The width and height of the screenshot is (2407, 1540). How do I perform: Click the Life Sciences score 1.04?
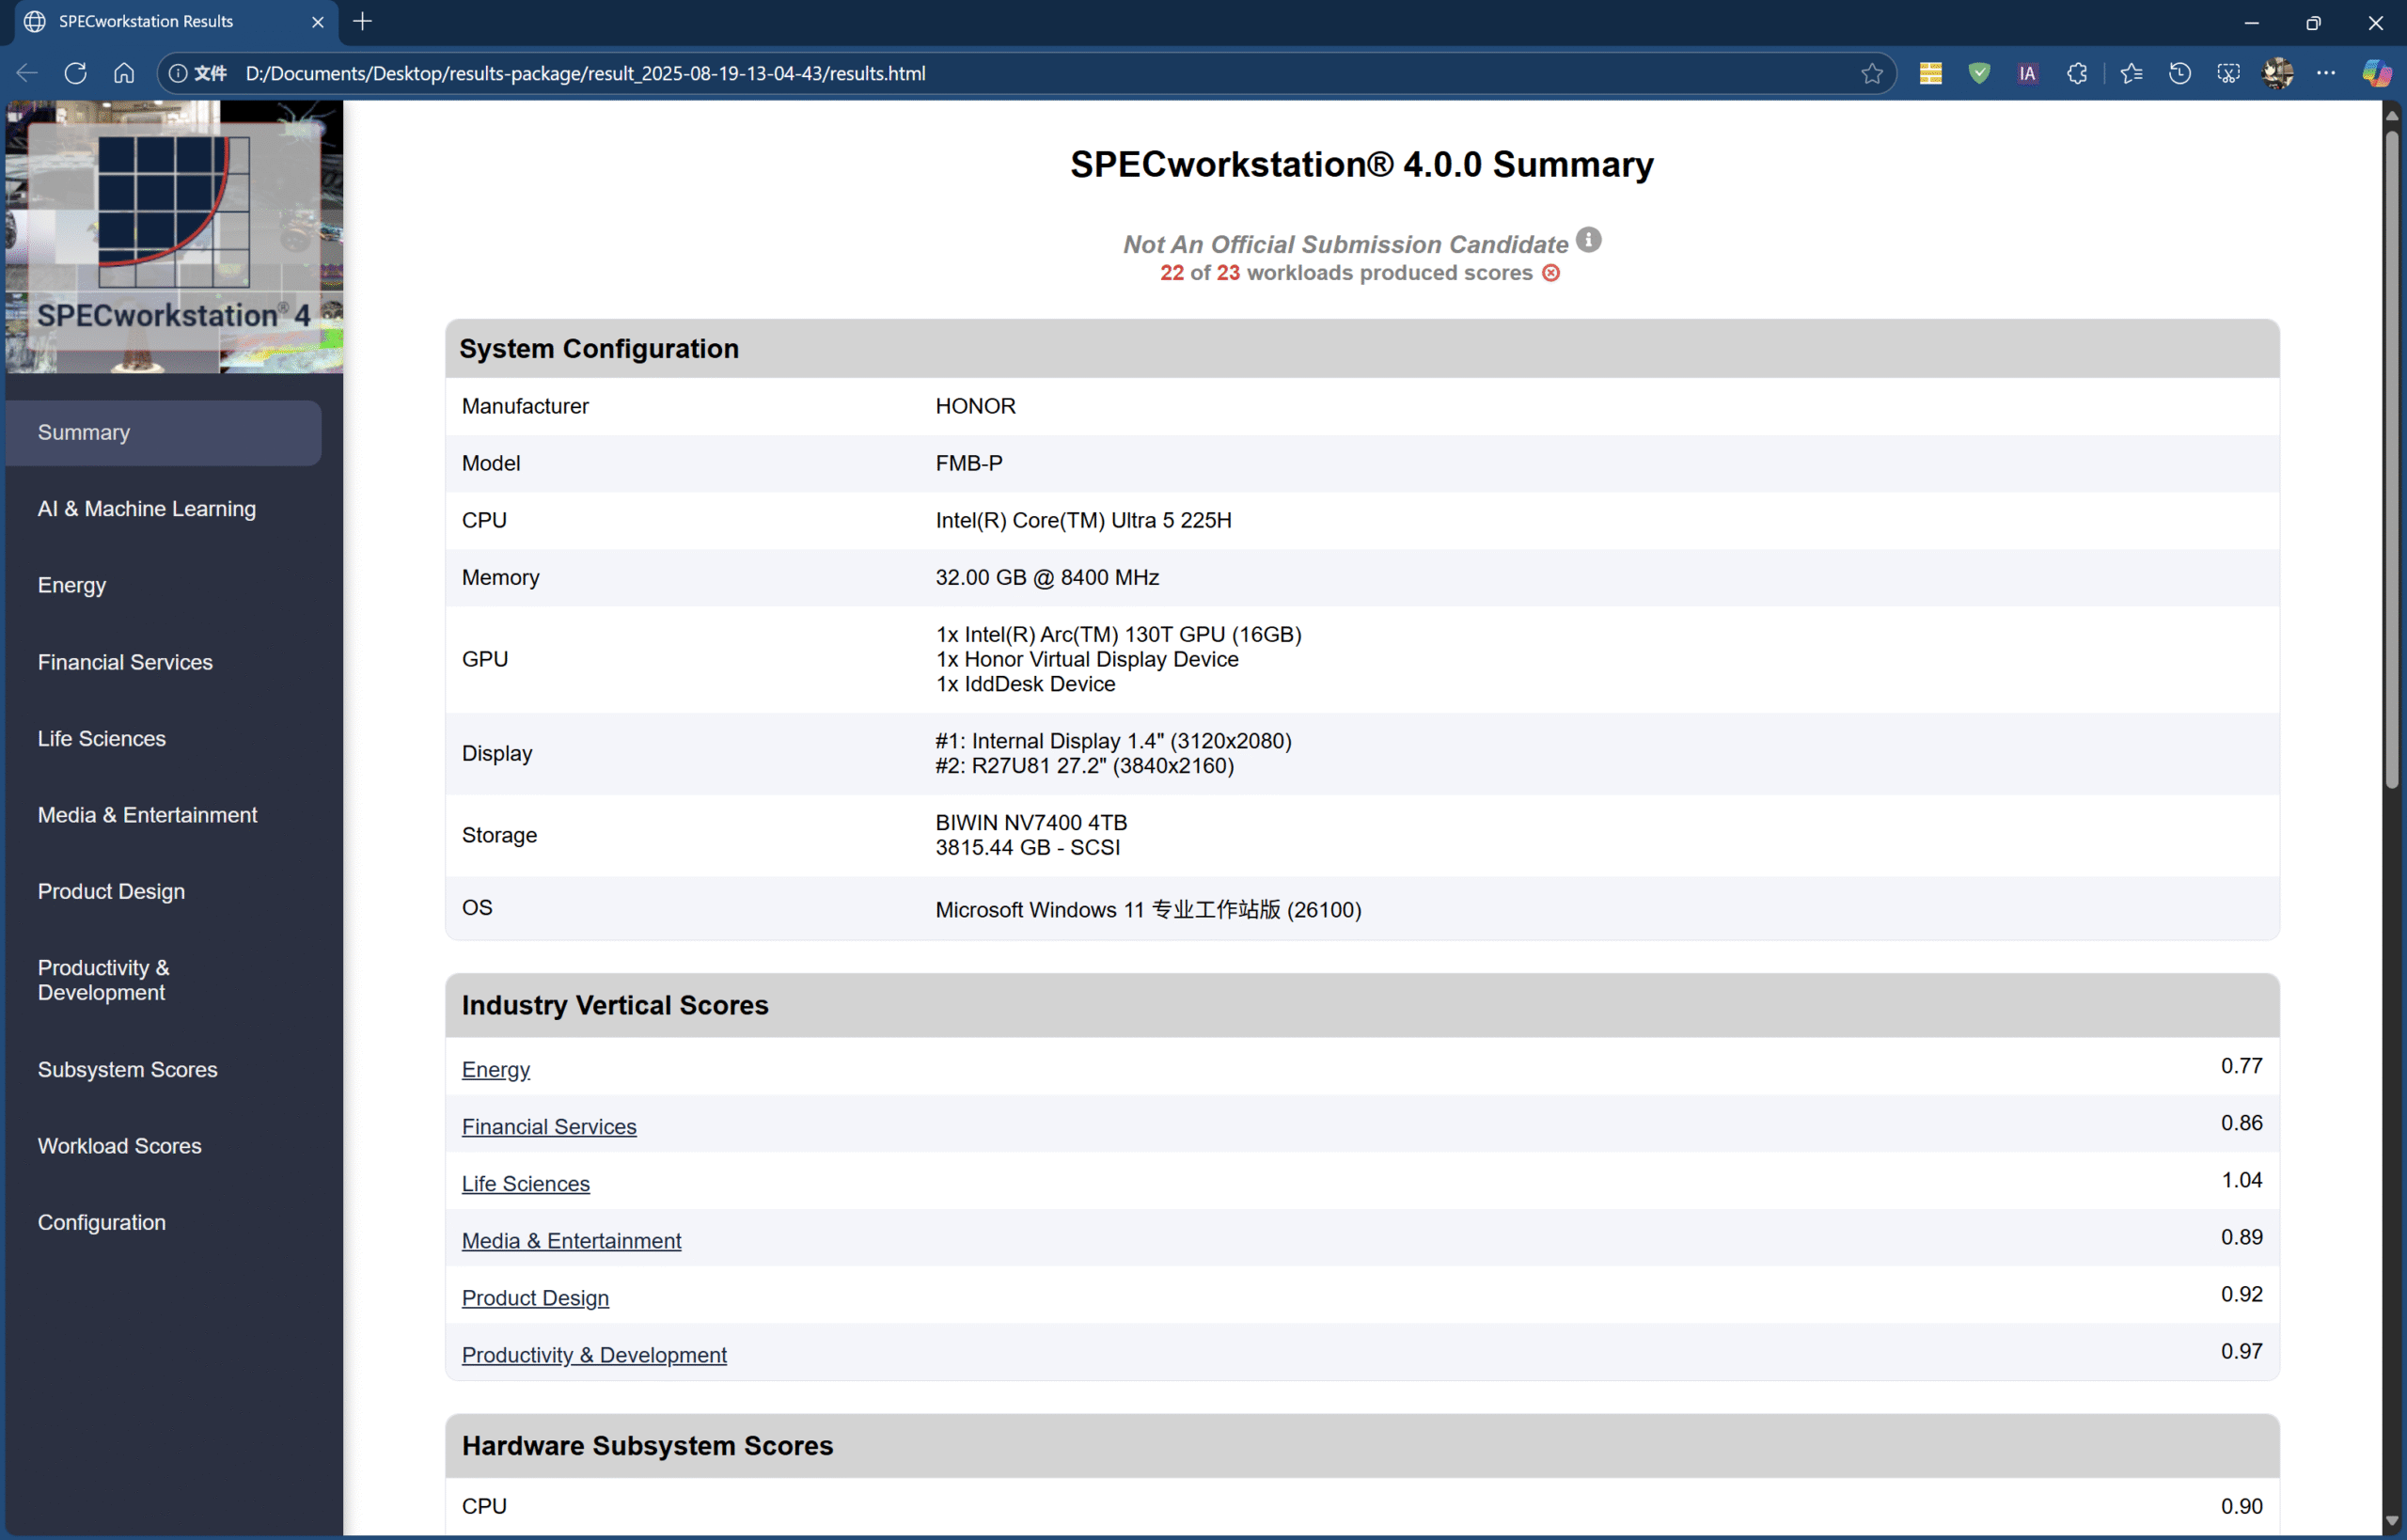tap(2242, 1180)
